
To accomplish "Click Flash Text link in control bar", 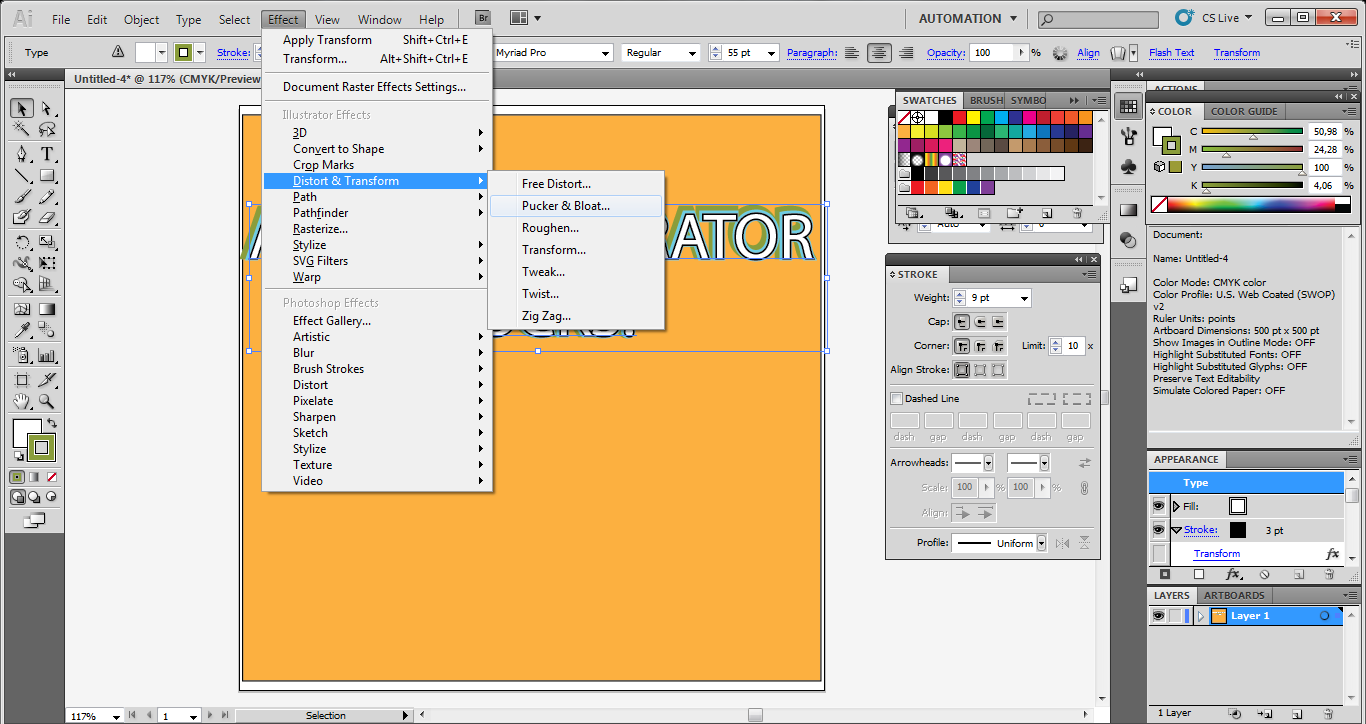I will tap(1171, 53).
